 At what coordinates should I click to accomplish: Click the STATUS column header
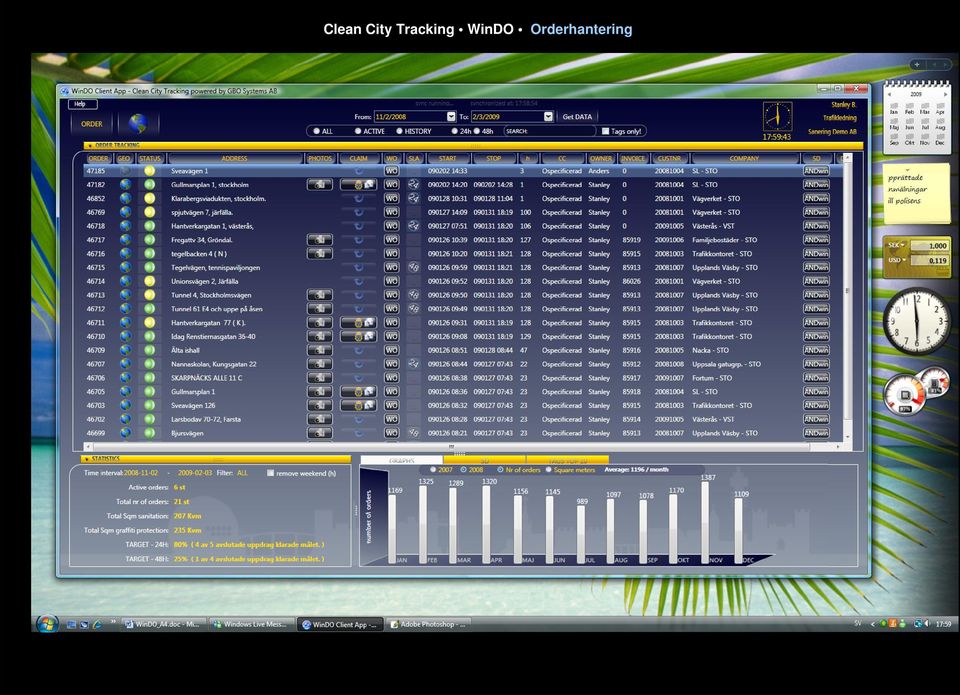click(149, 159)
